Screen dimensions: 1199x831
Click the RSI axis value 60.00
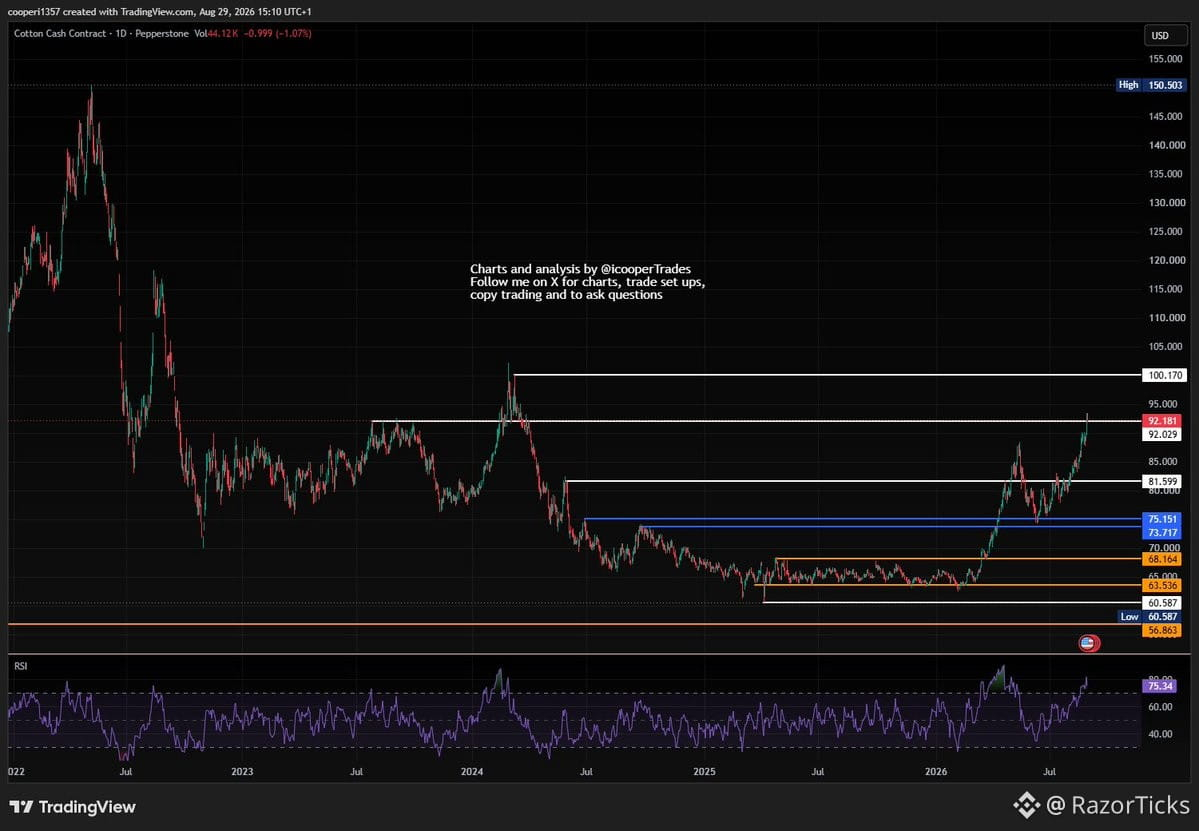pyautogui.click(x=1160, y=707)
